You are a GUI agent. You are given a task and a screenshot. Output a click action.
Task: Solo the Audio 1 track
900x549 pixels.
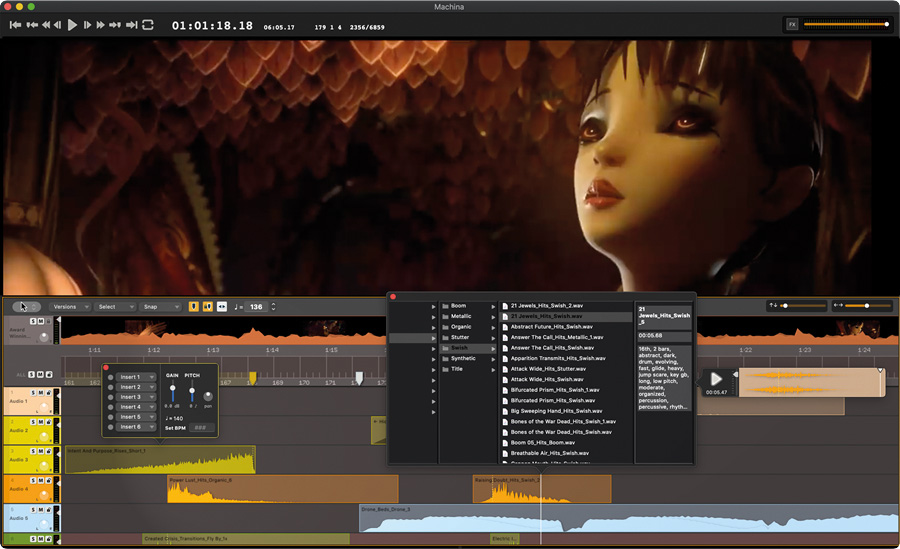tap(33, 393)
